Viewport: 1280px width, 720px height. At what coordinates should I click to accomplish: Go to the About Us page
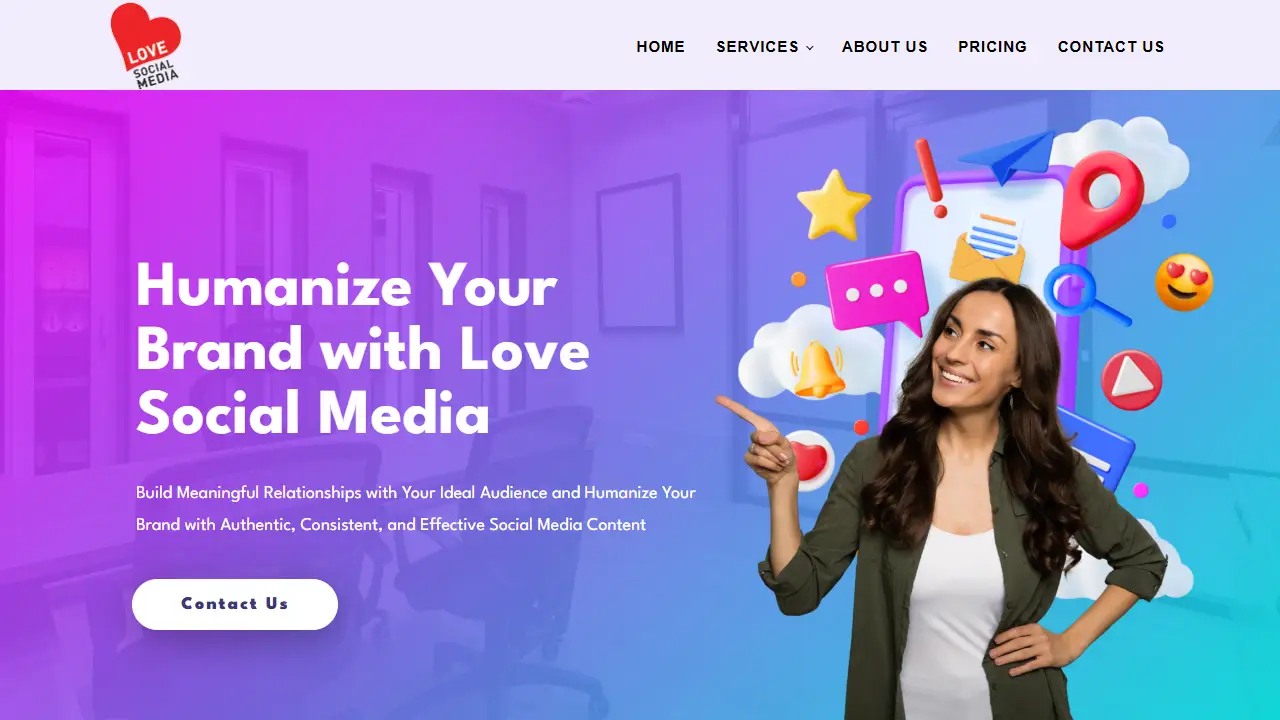[x=885, y=47]
